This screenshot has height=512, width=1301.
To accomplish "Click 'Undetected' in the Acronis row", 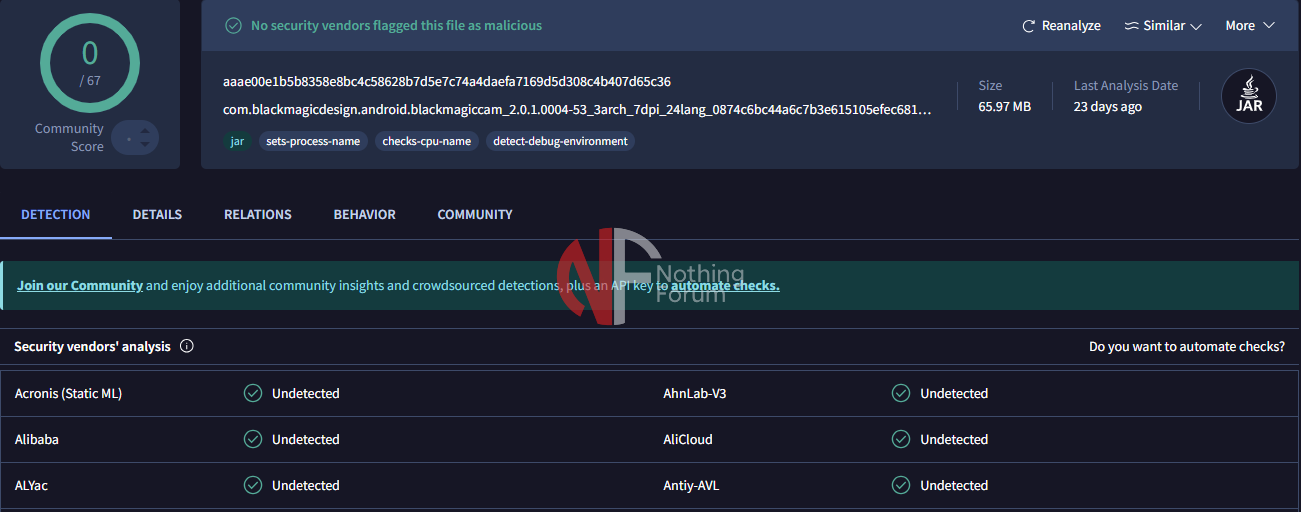I will click(306, 393).
